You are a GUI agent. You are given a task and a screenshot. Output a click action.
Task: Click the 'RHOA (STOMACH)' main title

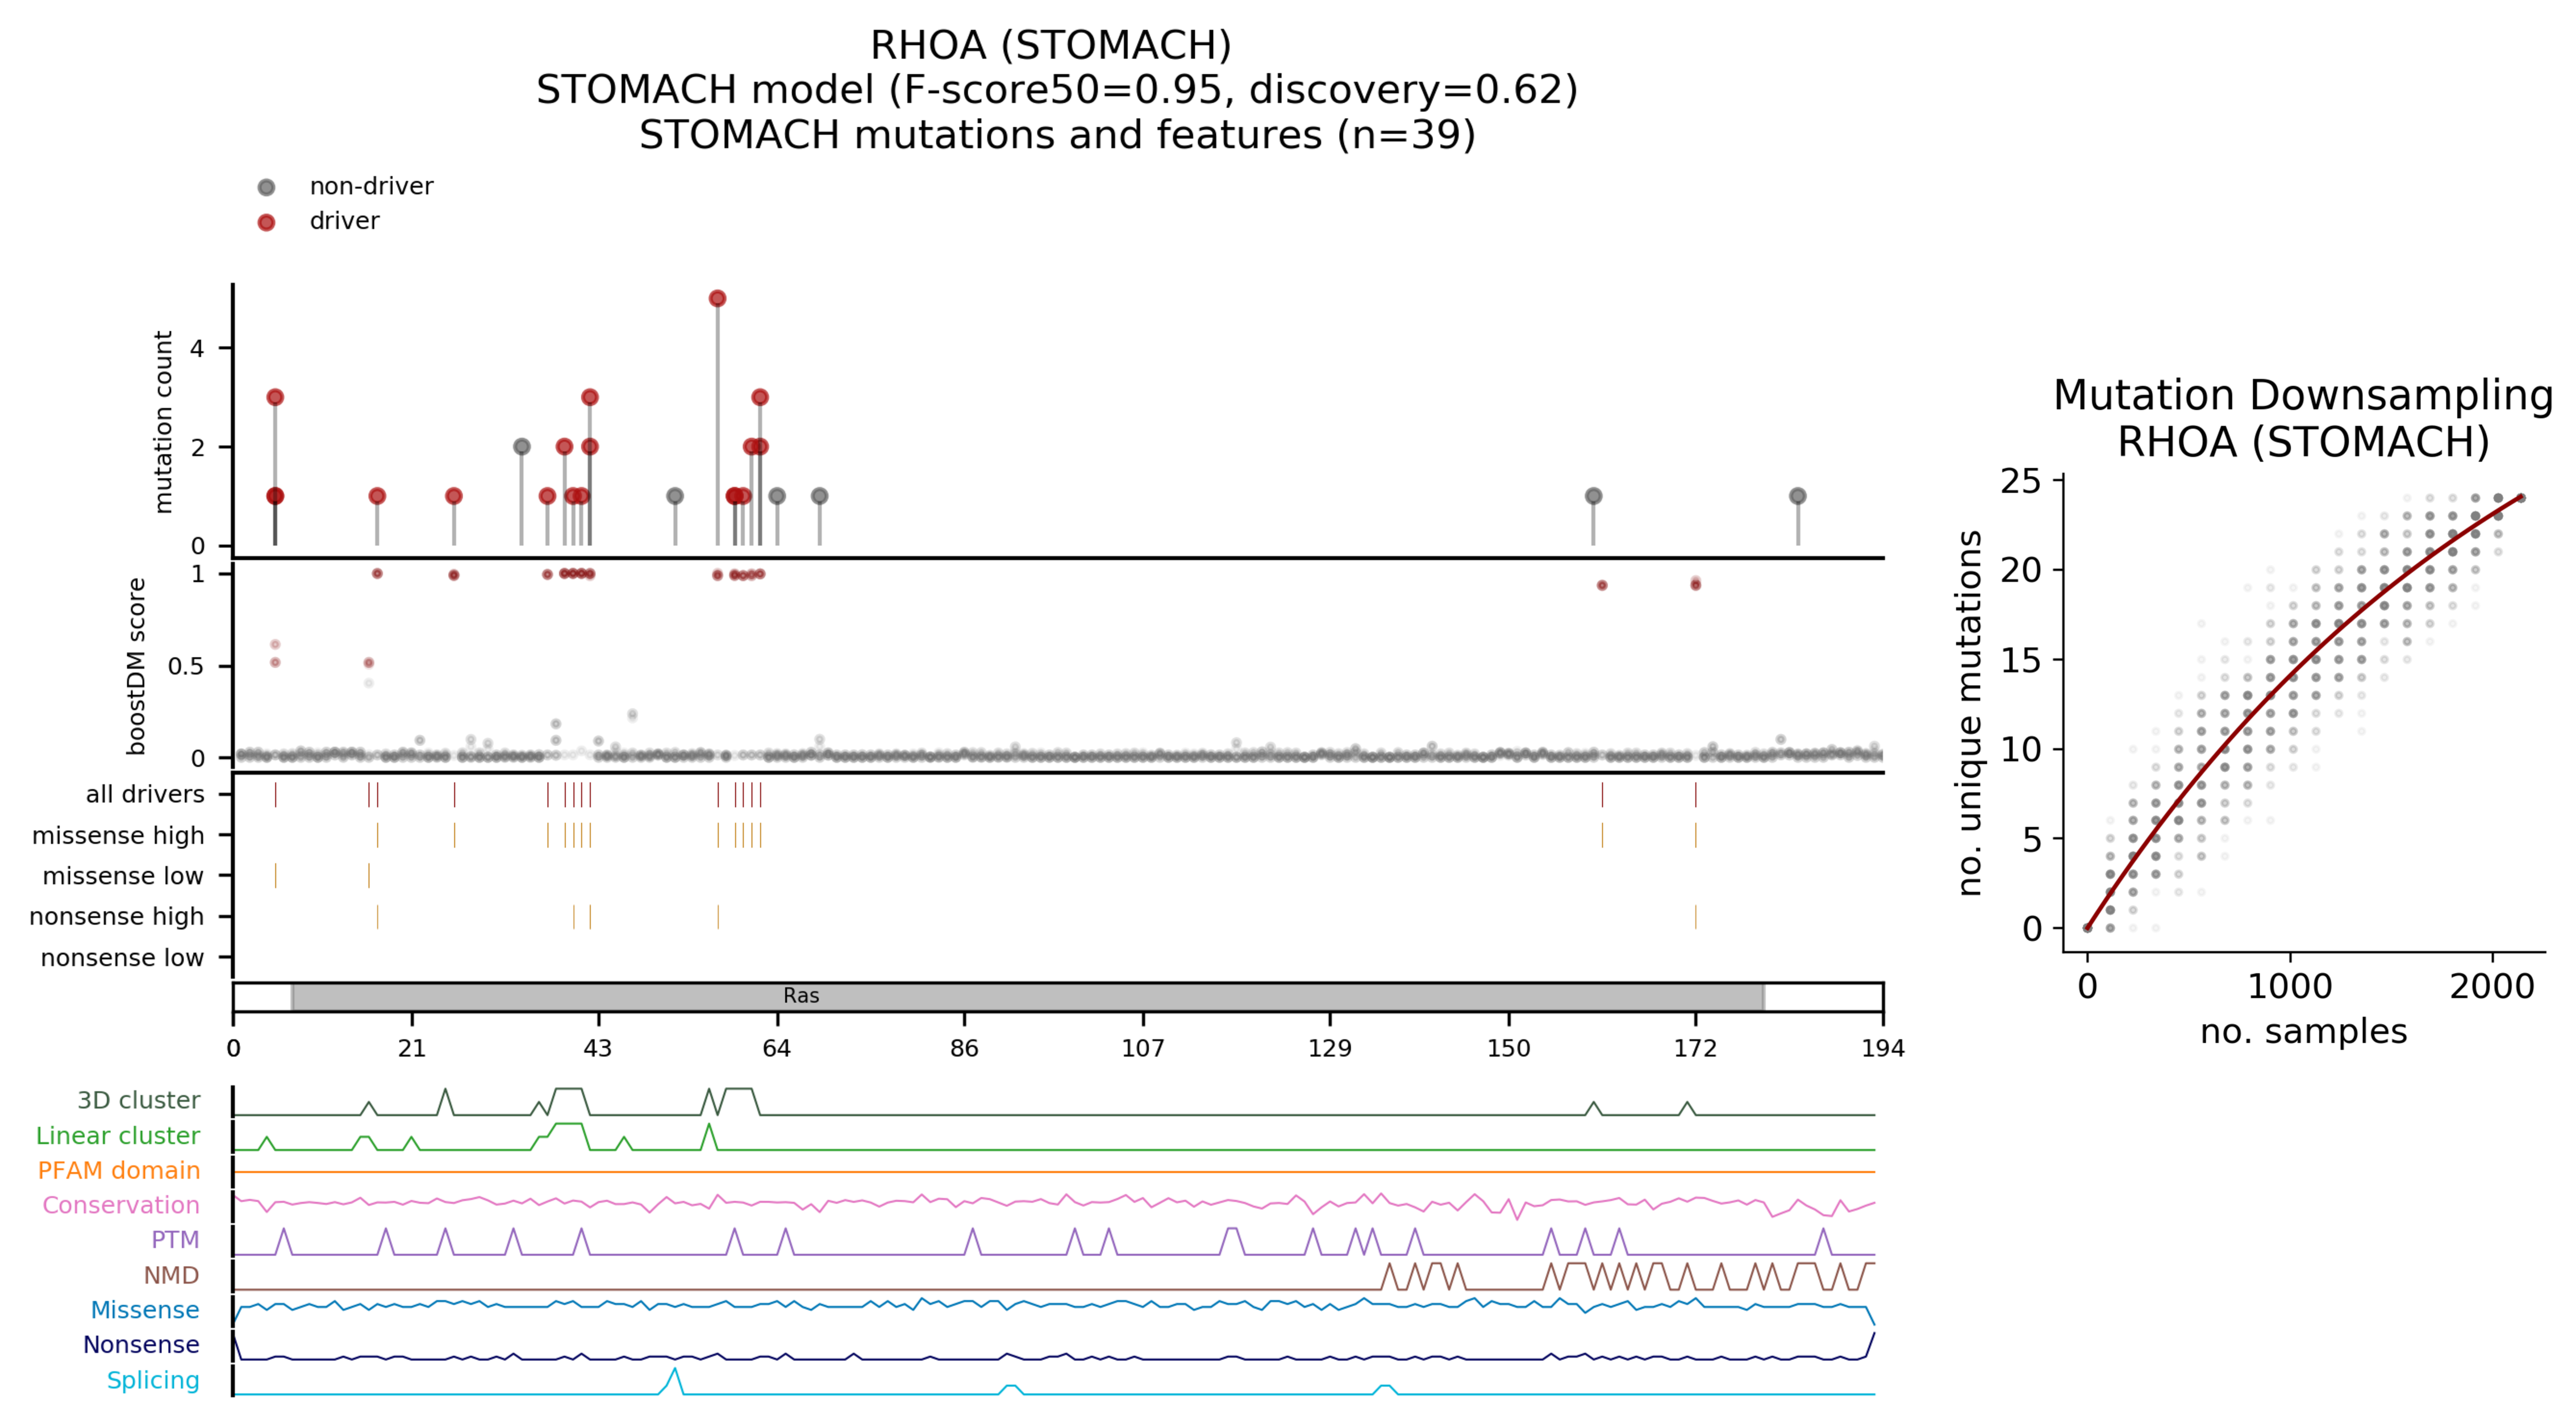coord(1050,45)
